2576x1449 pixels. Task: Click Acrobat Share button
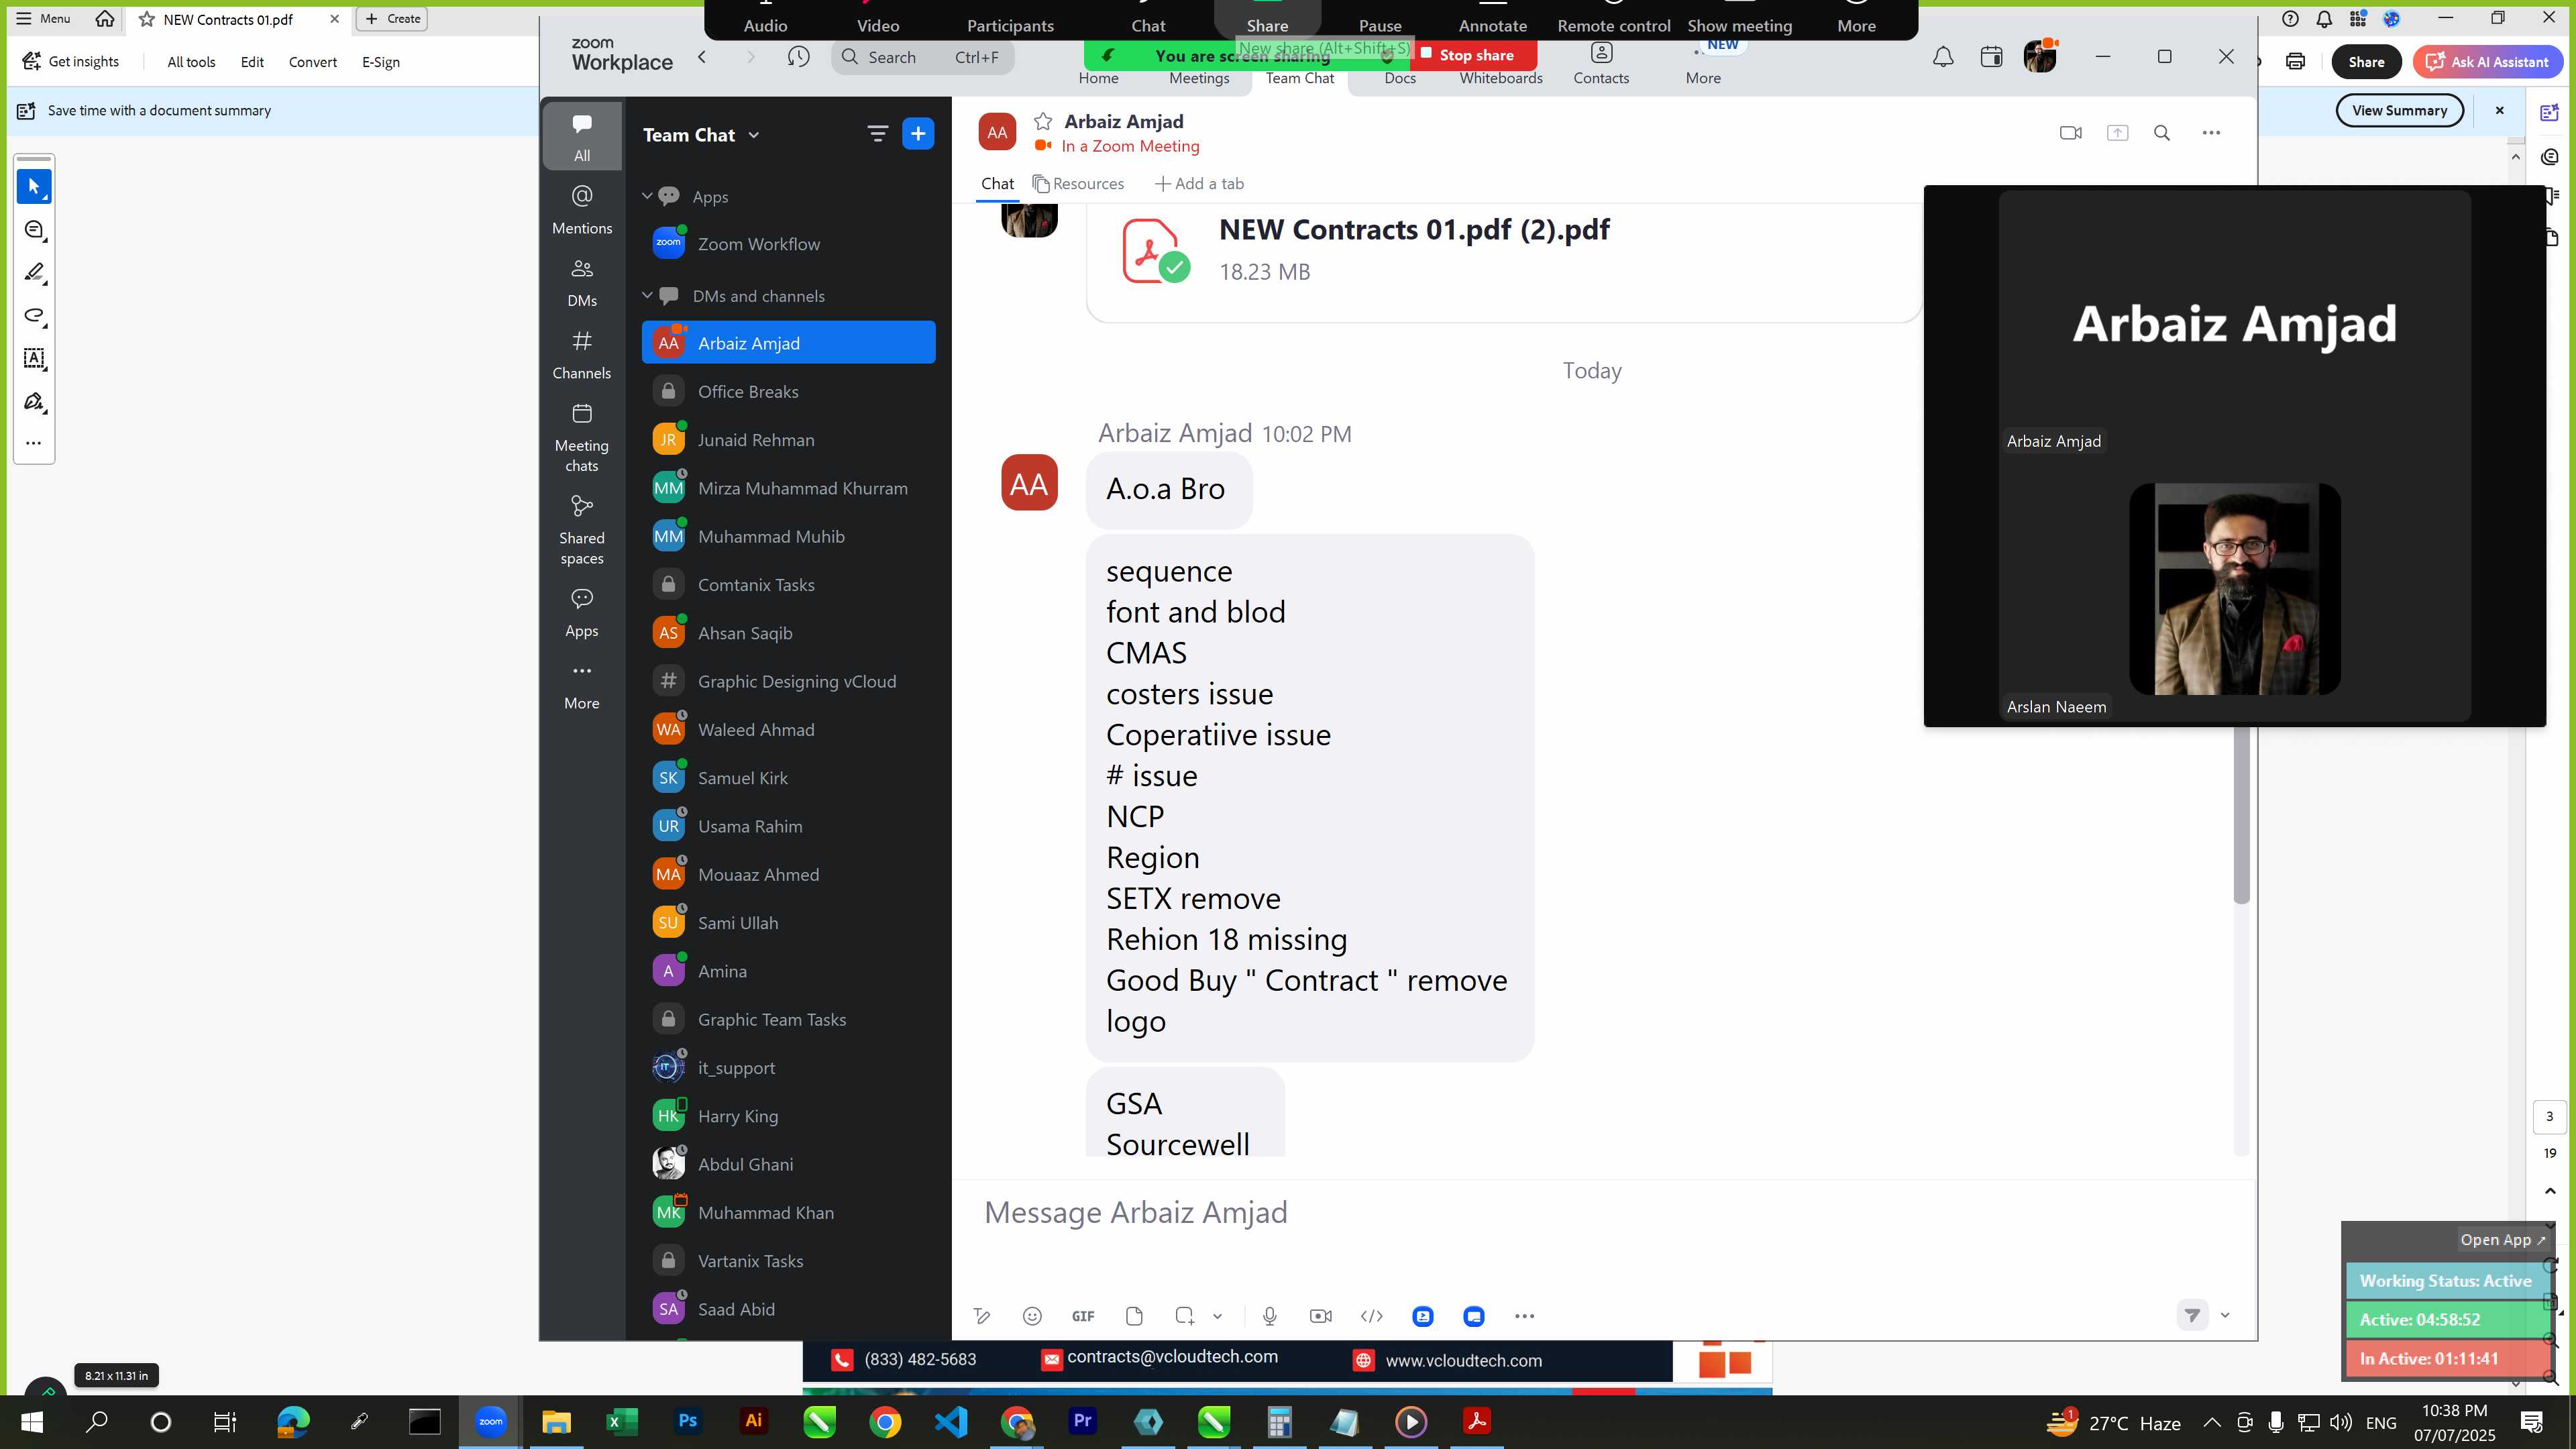(x=2366, y=62)
